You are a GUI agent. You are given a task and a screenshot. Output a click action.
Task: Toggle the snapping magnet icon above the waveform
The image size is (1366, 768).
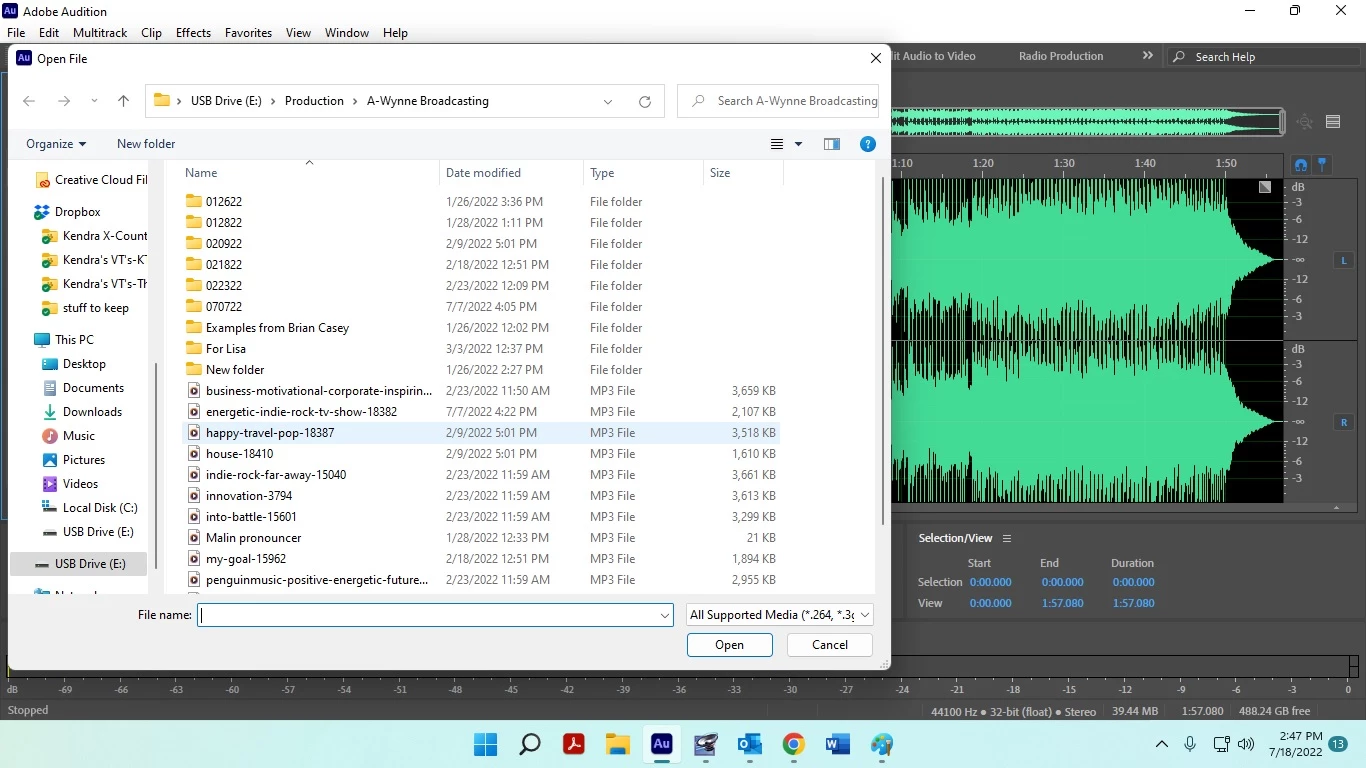pyautogui.click(x=1300, y=164)
